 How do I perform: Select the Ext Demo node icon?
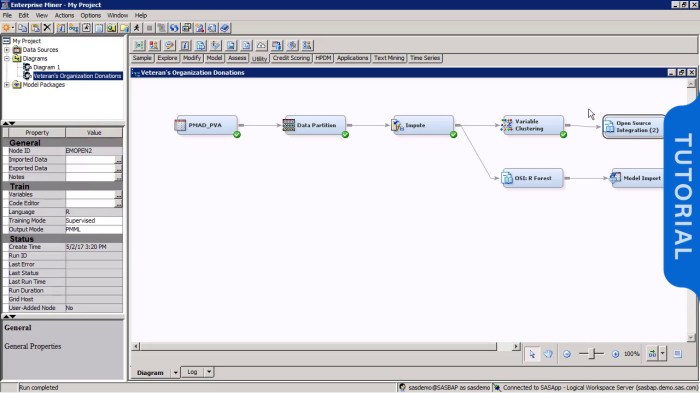point(169,45)
